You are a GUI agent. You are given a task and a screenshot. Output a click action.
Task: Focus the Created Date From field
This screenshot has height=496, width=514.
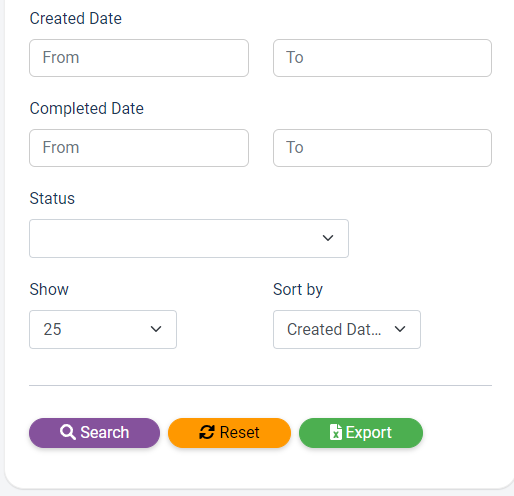[139, 58]
